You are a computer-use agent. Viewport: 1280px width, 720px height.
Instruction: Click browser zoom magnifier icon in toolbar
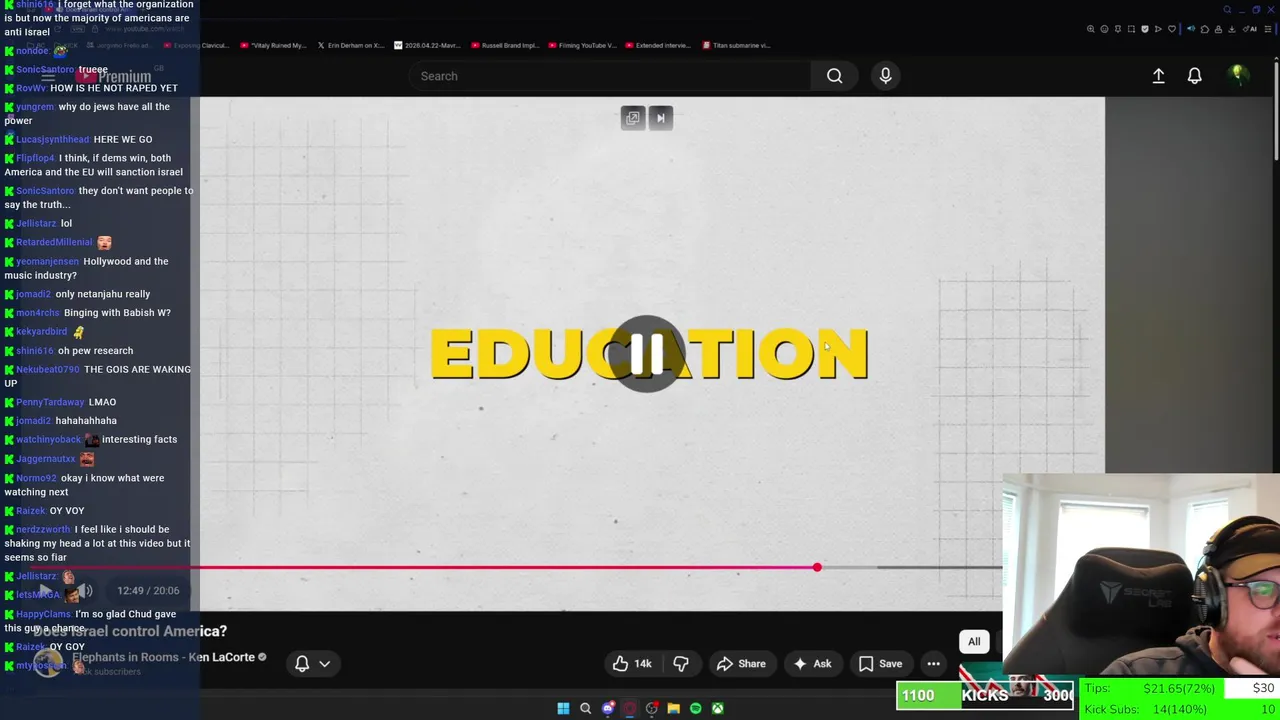1091,29
